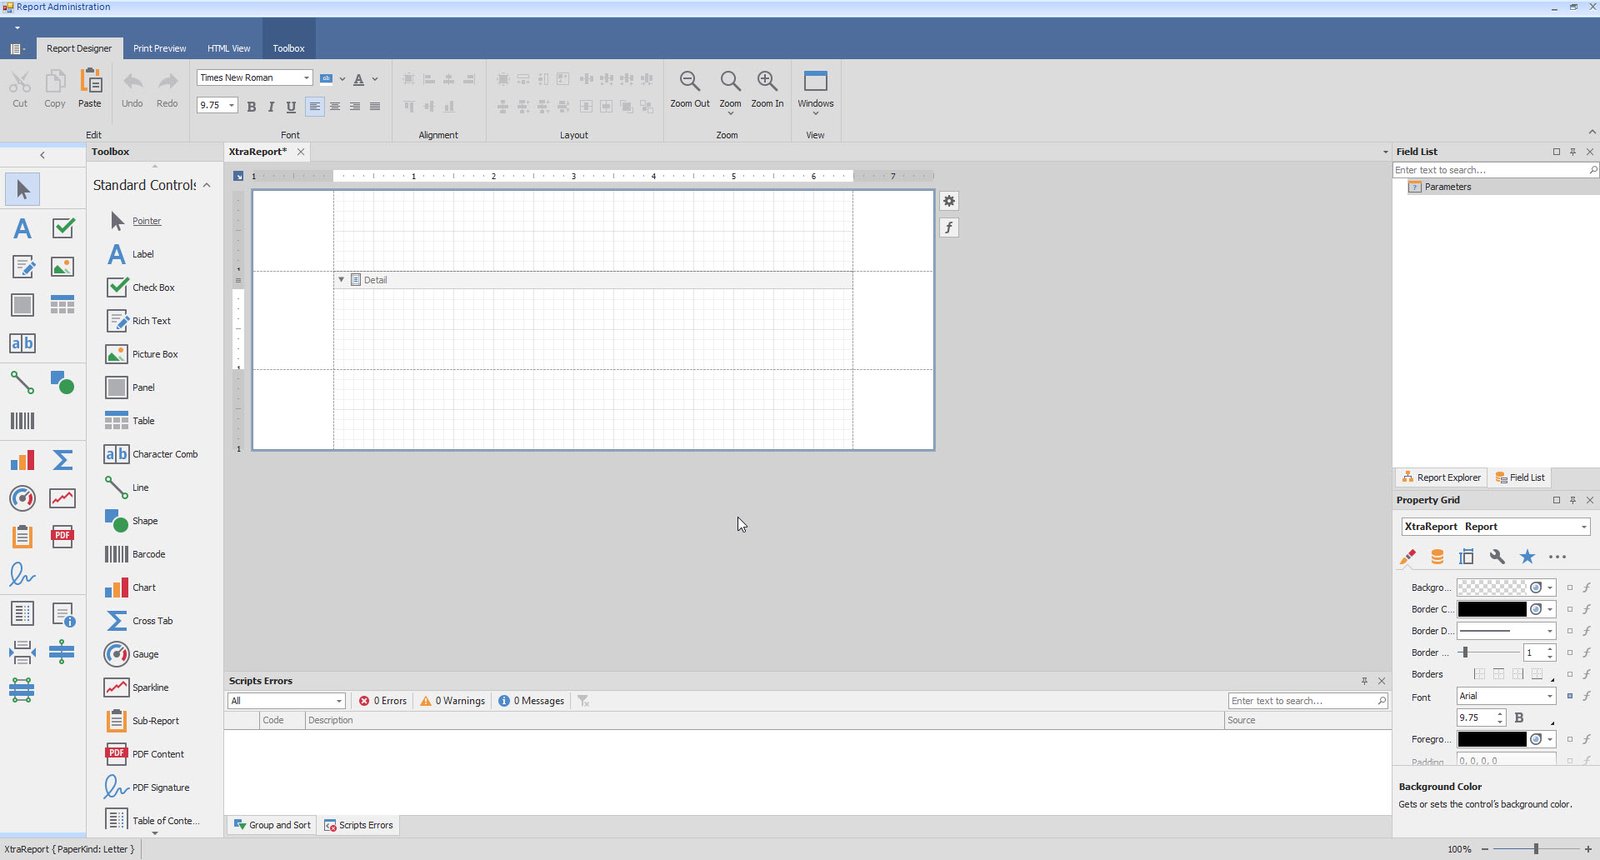Click the 0 Errors filter button

[x=383, y=701]
